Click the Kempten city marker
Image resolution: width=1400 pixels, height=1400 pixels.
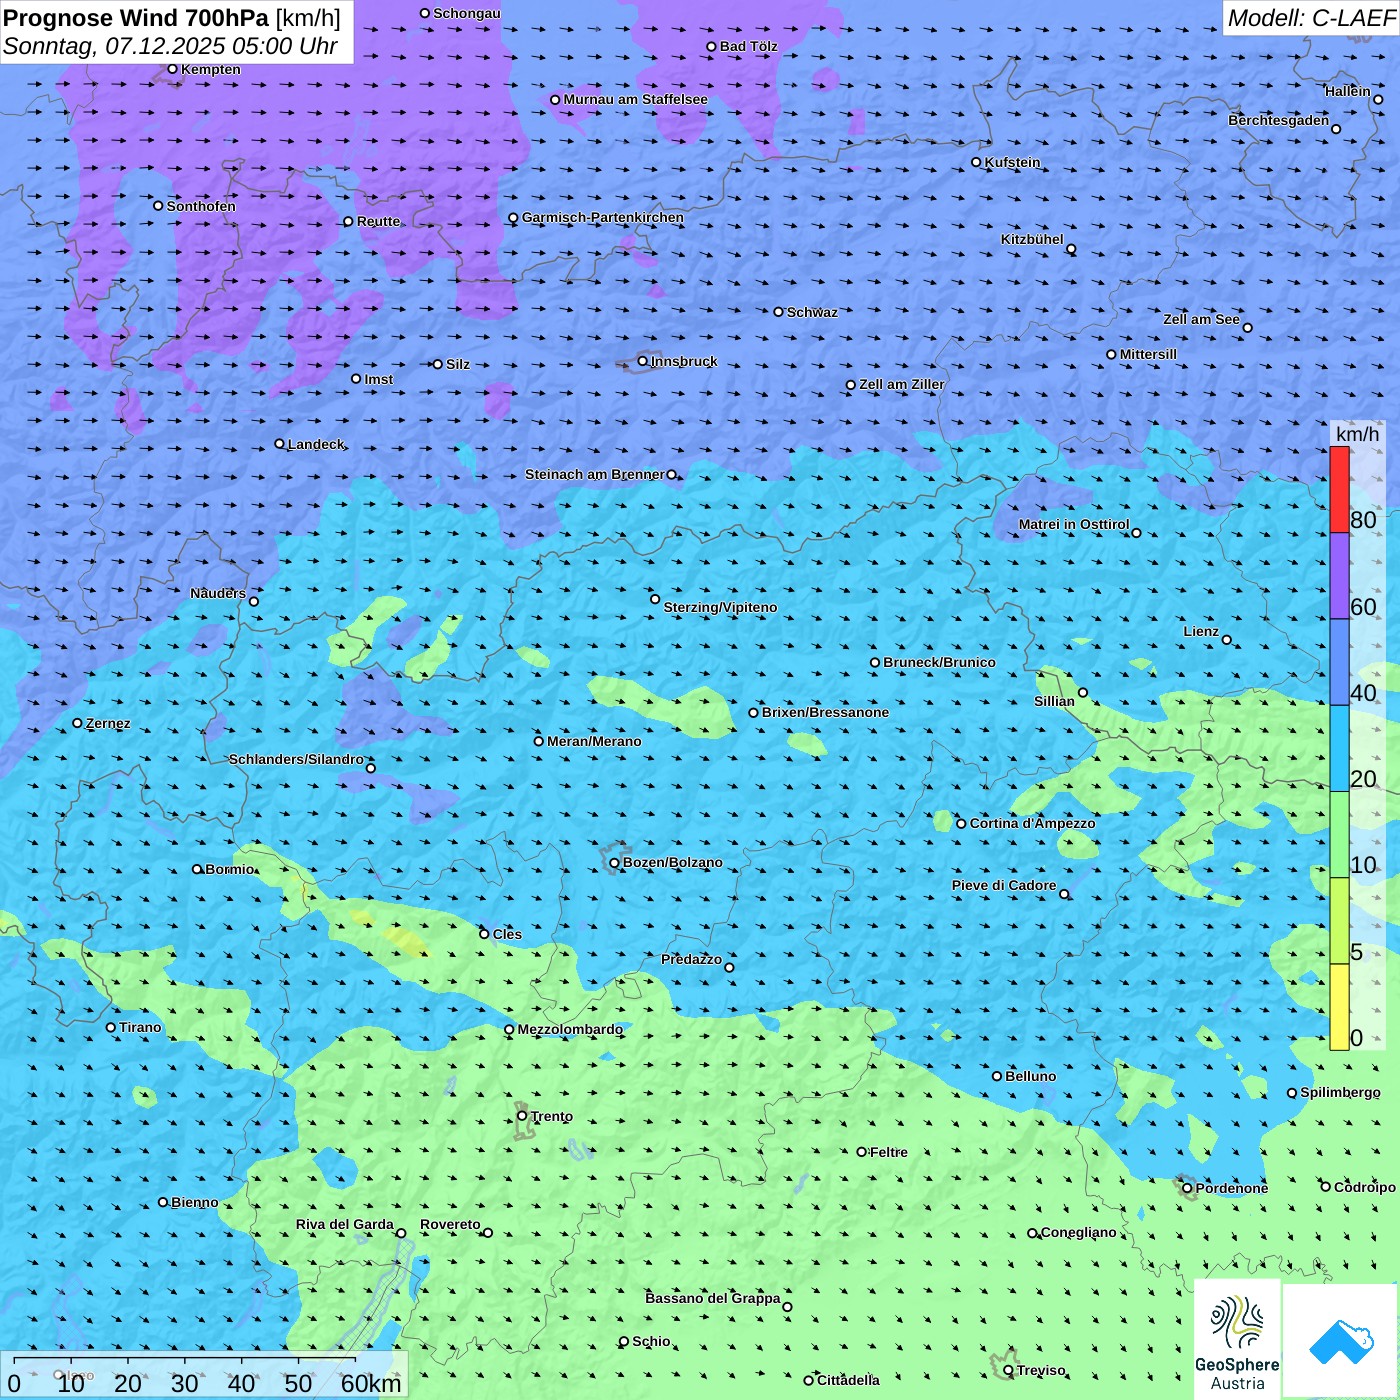click(173, 69)
